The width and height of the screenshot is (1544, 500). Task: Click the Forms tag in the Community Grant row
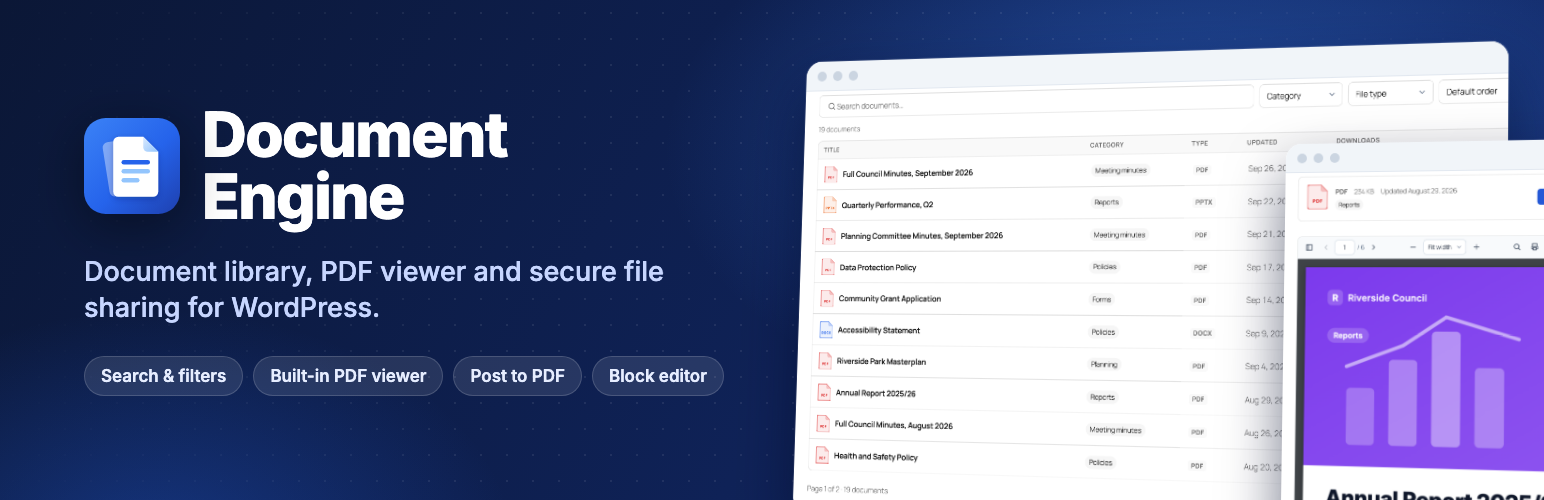pos(1102,299)
